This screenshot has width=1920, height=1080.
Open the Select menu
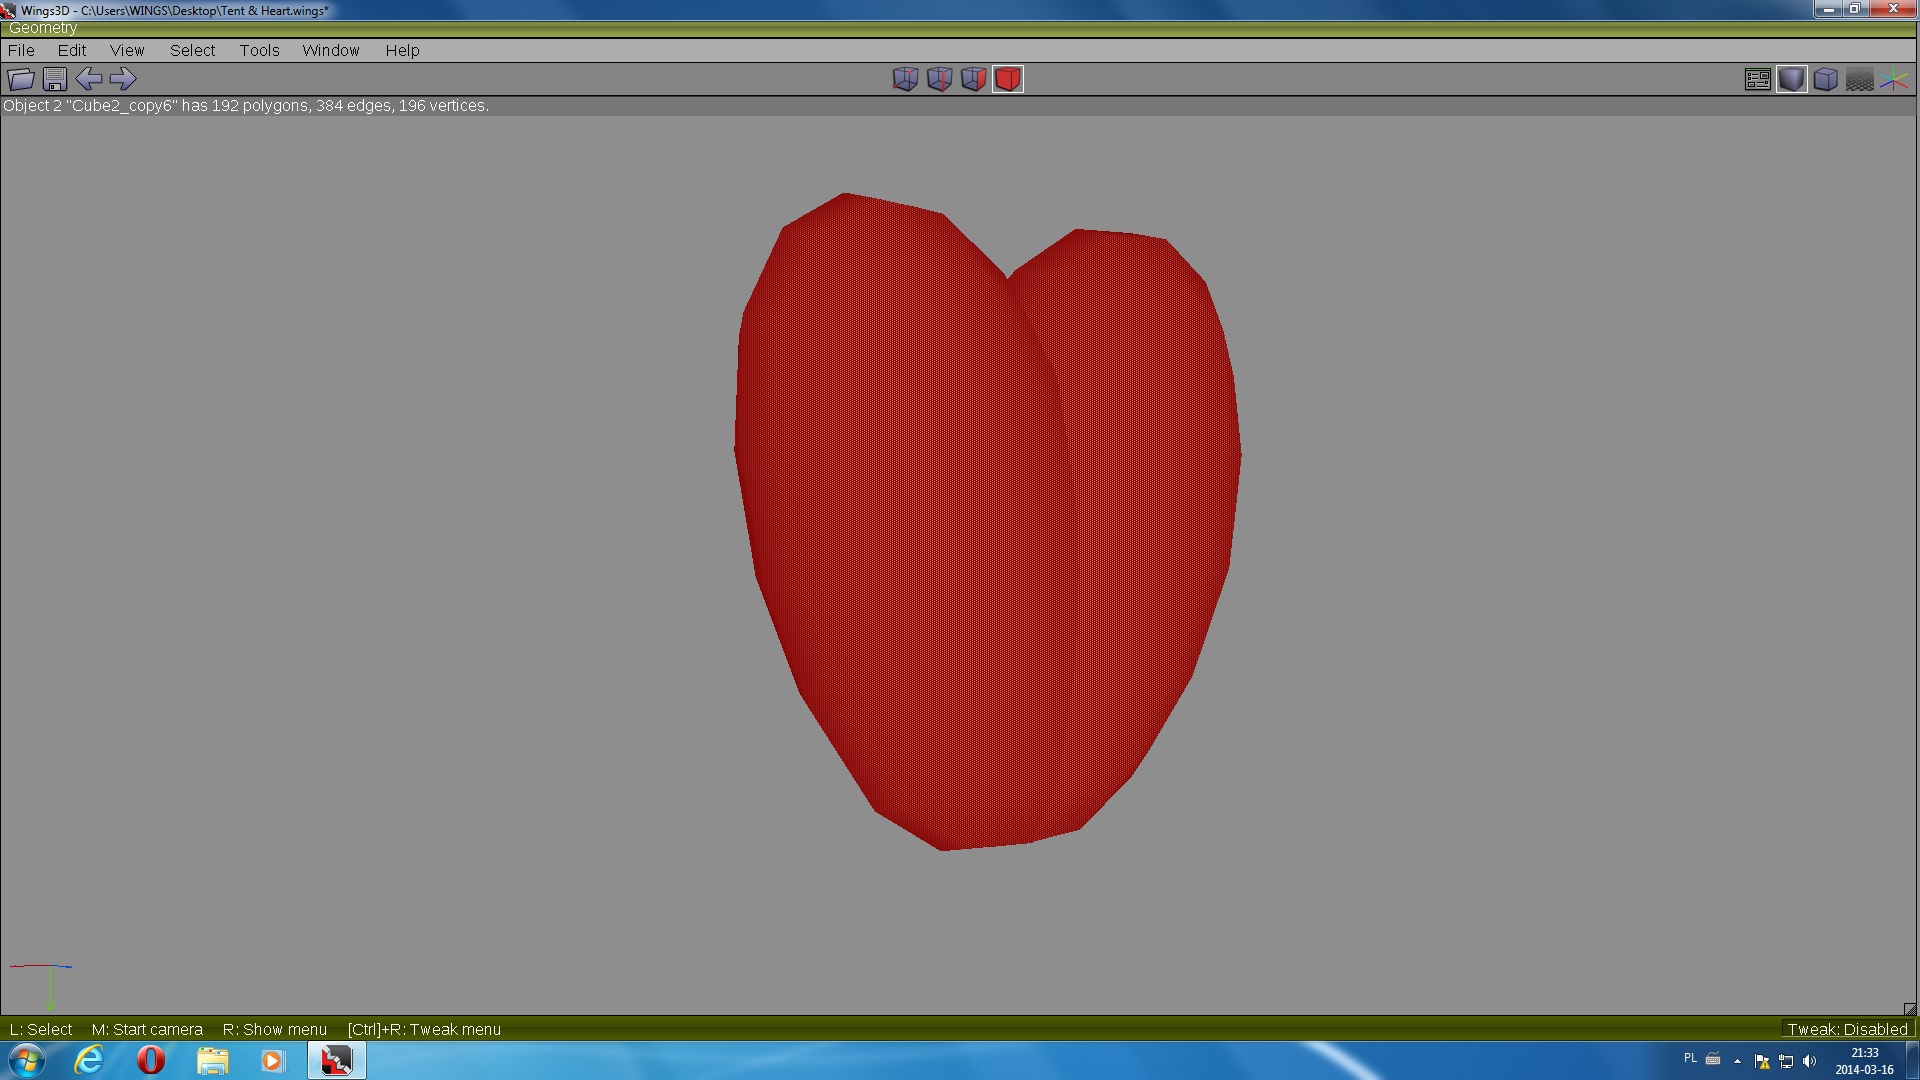point(192,50)
